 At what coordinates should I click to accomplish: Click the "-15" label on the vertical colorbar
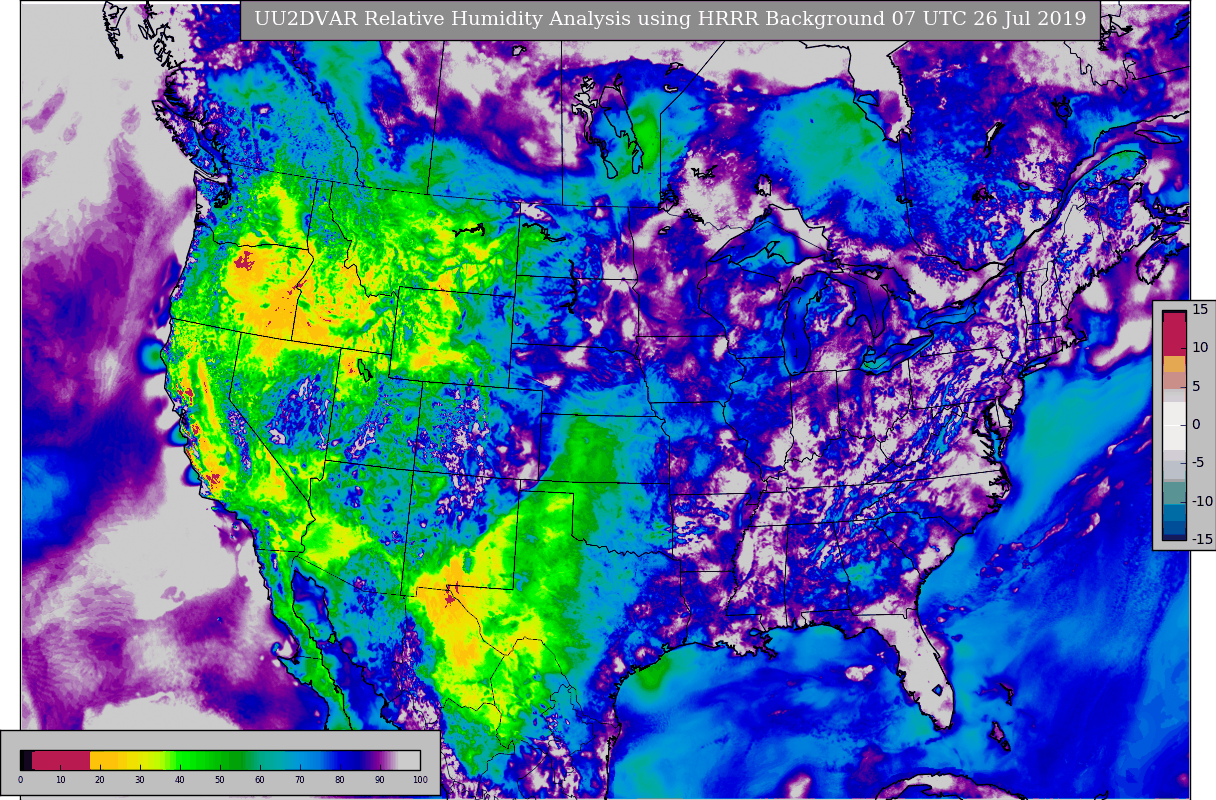click(1201, 539)
